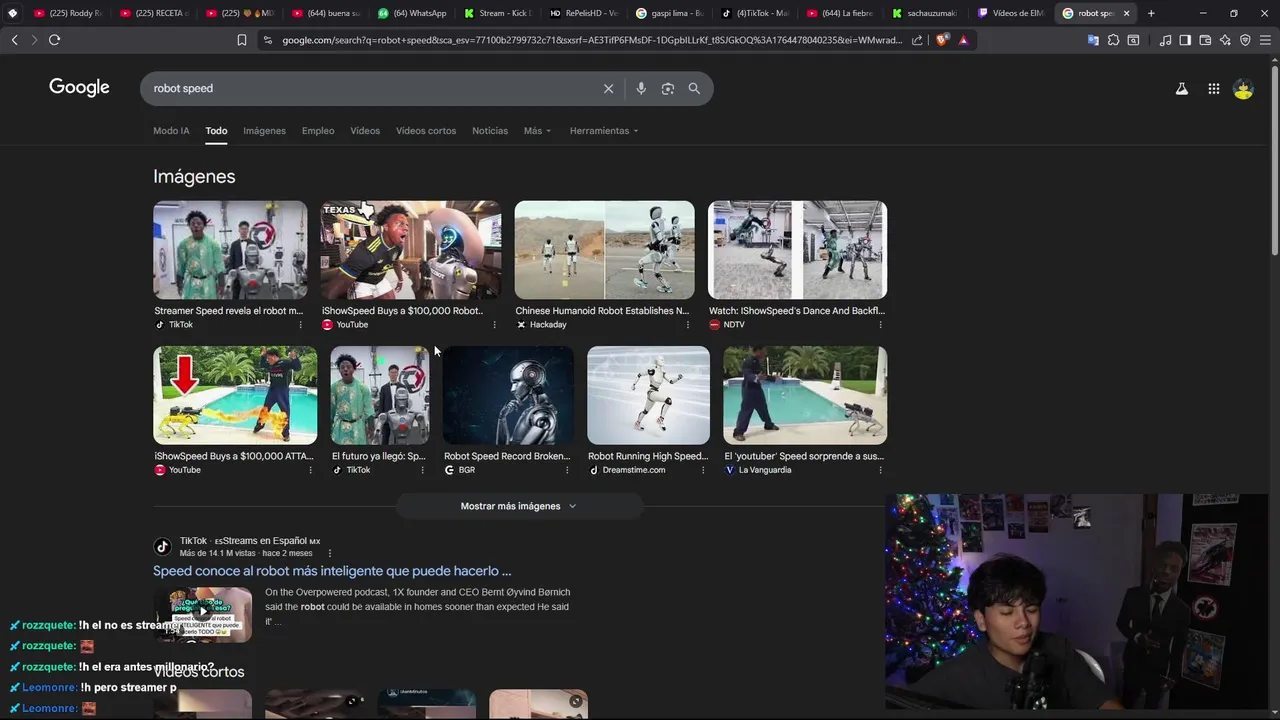1280x720 pixels.
Task: Open the NDTV dance and backflip thumbnail
Action: coord(797,250)
